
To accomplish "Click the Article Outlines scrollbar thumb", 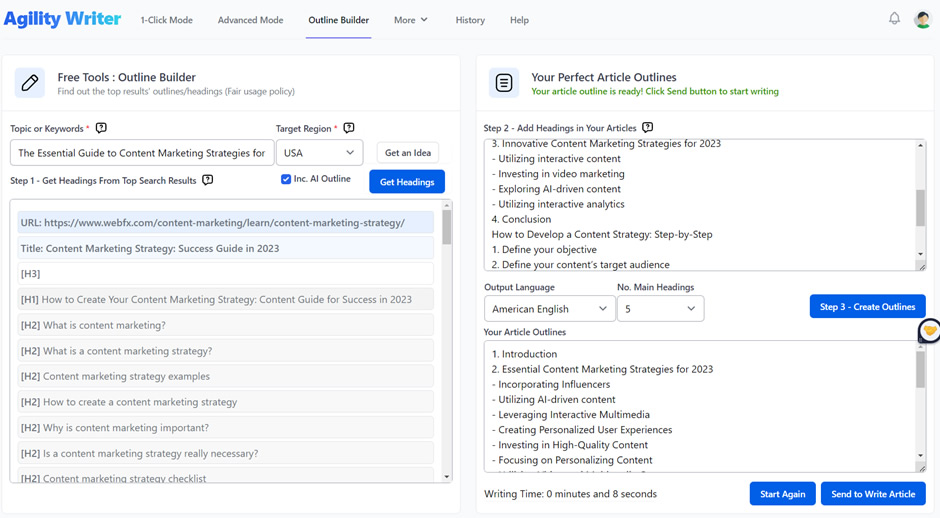I will click(920, 369).
